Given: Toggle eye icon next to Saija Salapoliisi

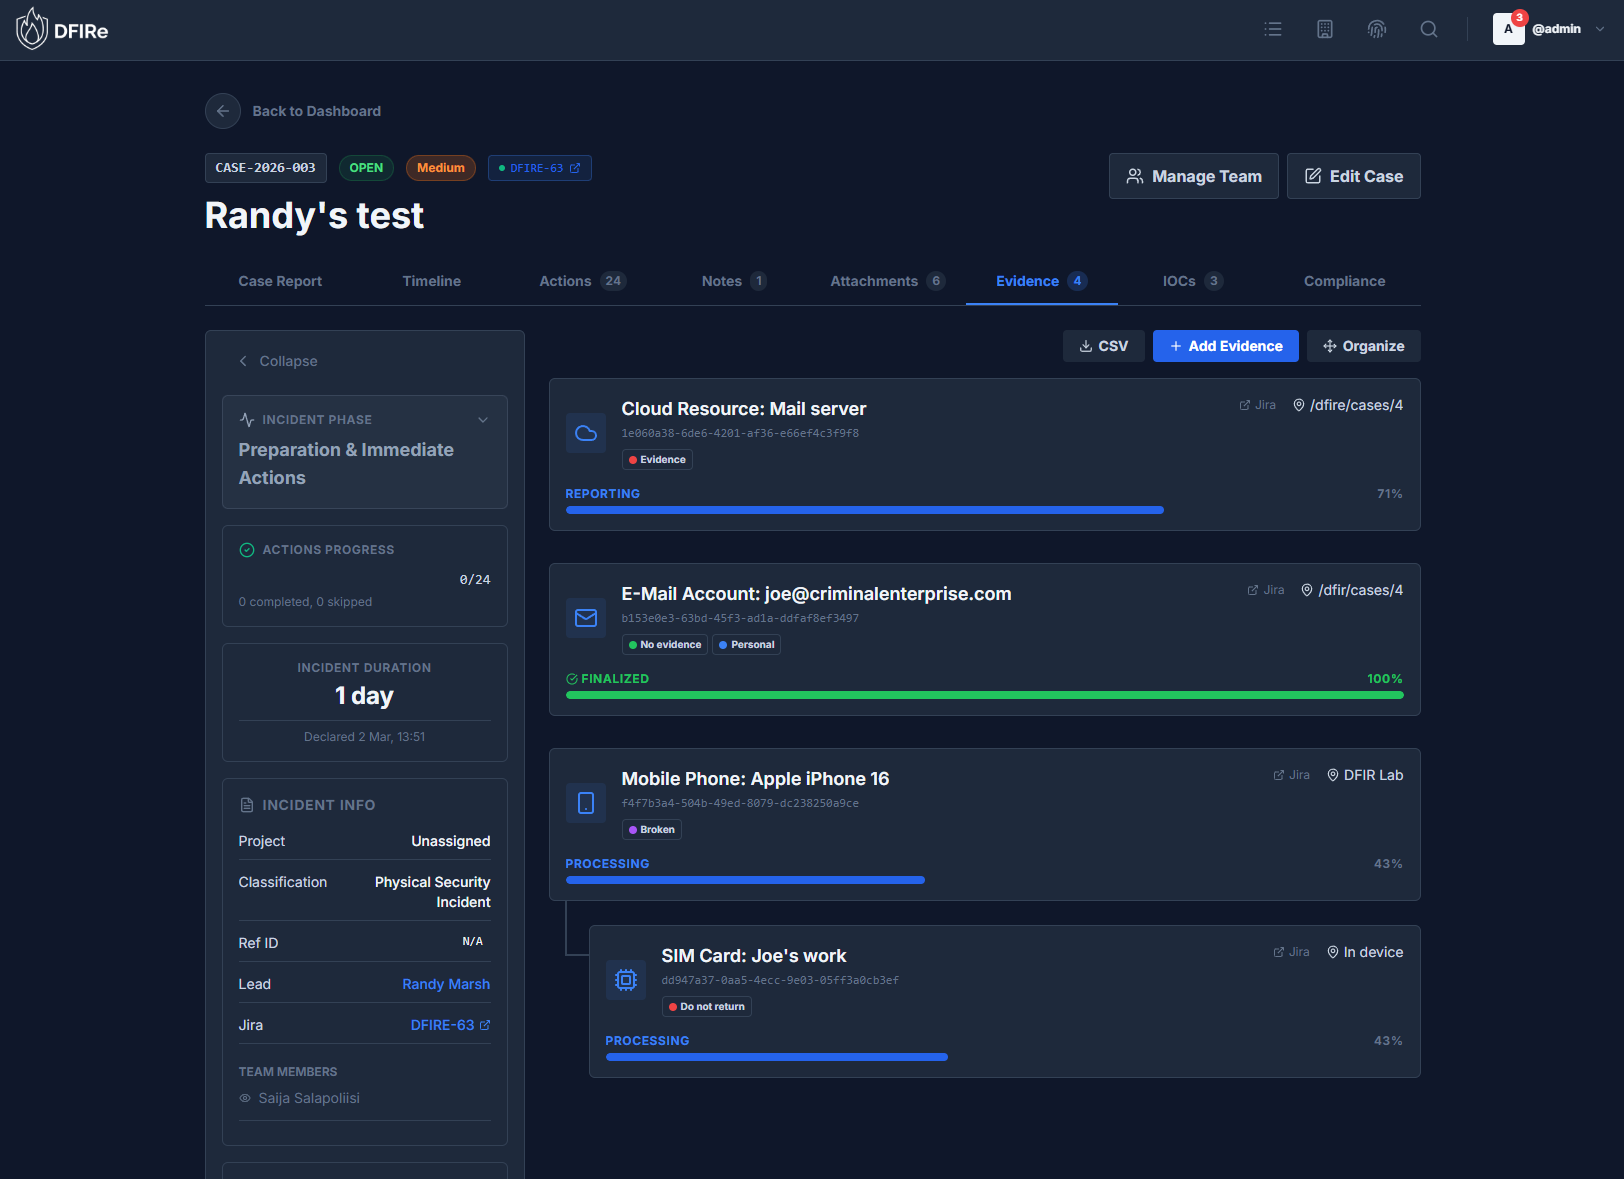Looking at the screenshot, I should point(245,1098).
